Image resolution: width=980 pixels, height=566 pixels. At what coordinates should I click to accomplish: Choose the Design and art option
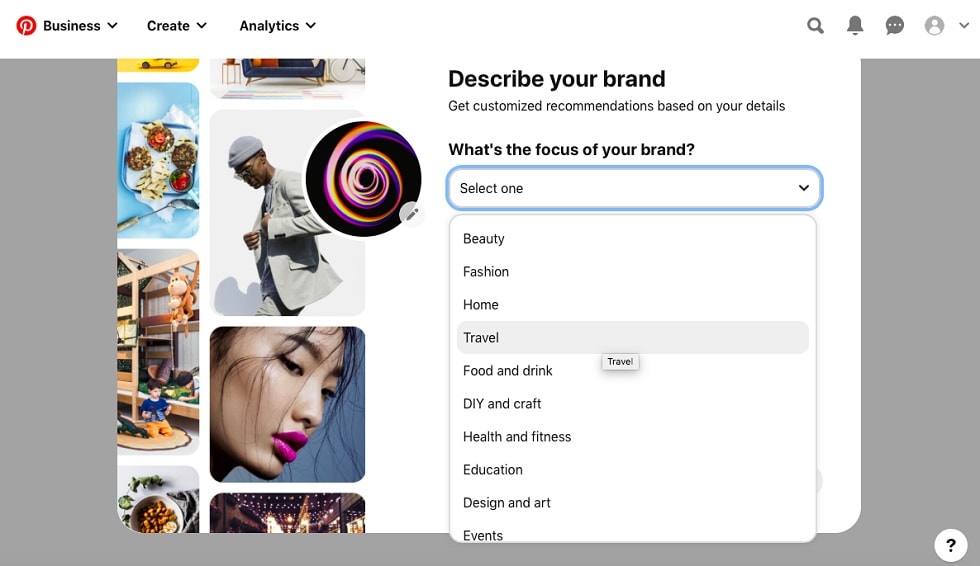pyautogui.click(x=632, y=502)
